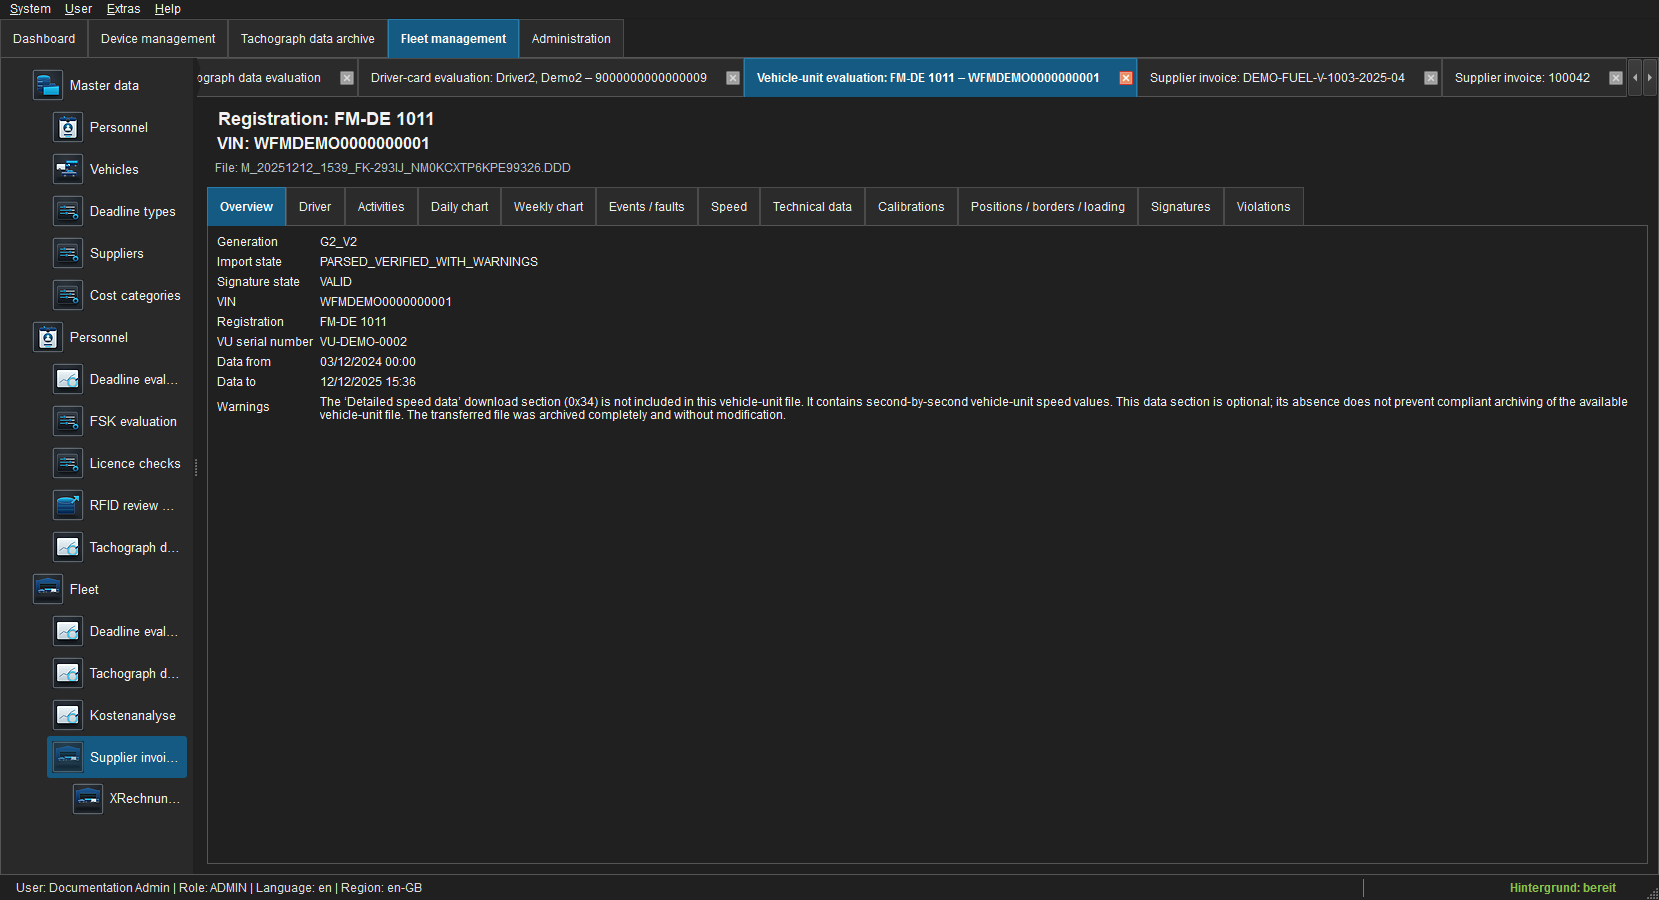
Task: Switch to Device management tab
Action: point(158,39)
